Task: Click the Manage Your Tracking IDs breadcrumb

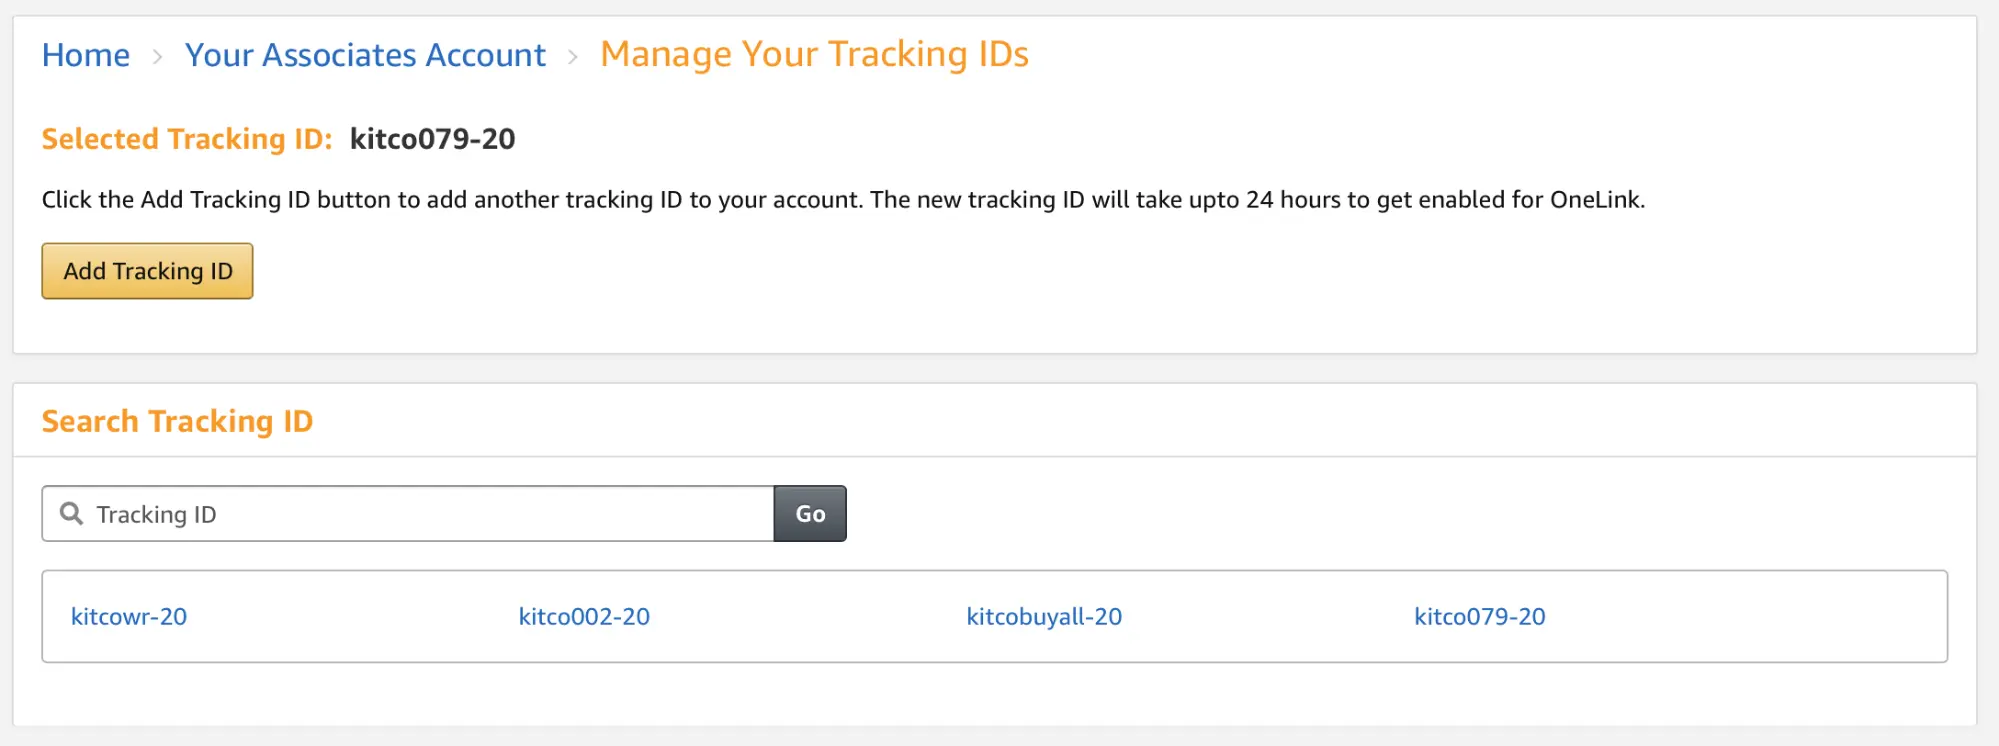Action: point(815,54)
